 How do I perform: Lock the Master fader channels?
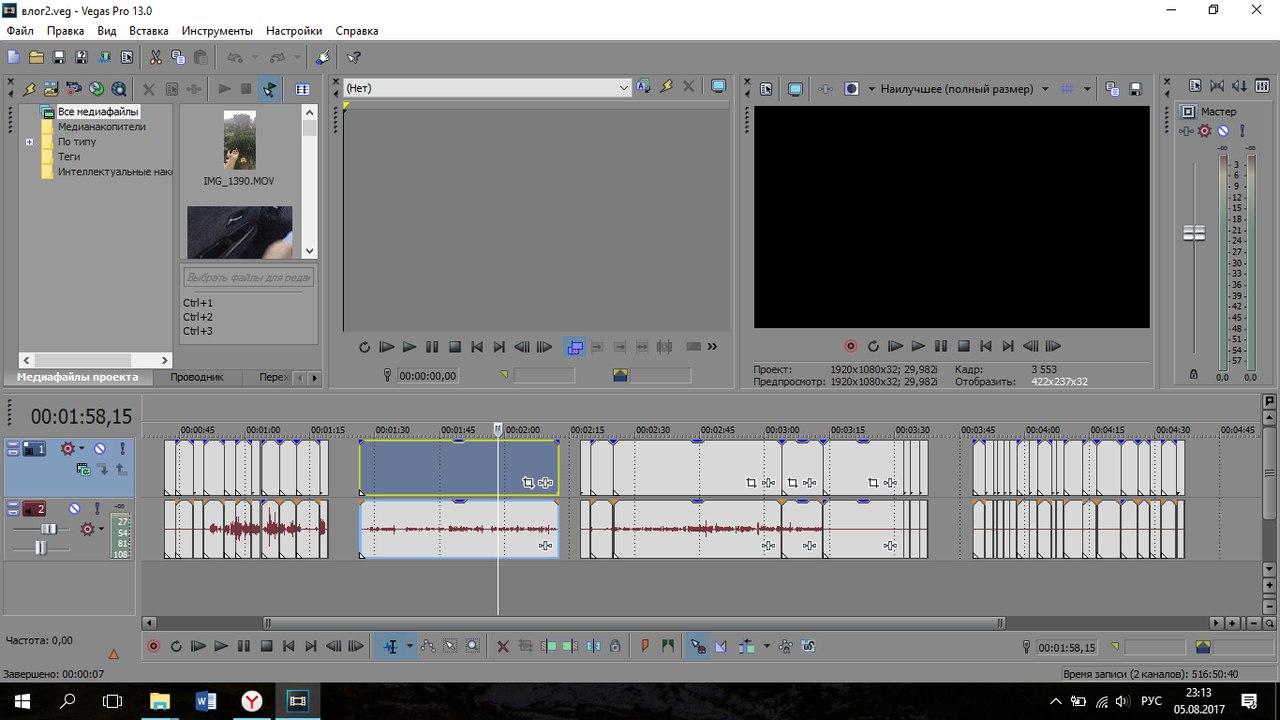point(1192,373)
